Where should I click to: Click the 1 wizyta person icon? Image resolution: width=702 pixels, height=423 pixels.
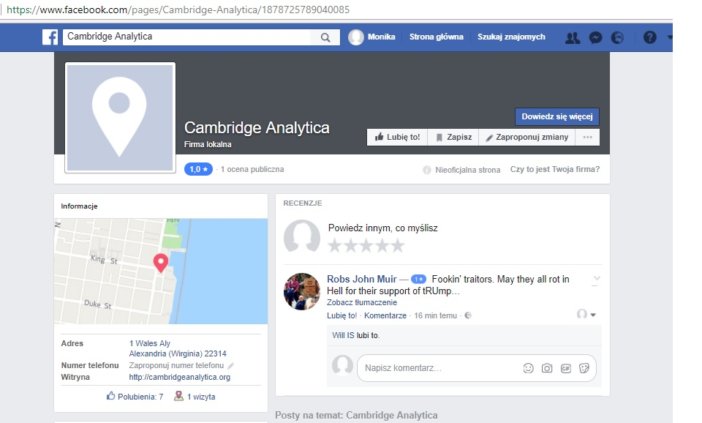[179, 396]
